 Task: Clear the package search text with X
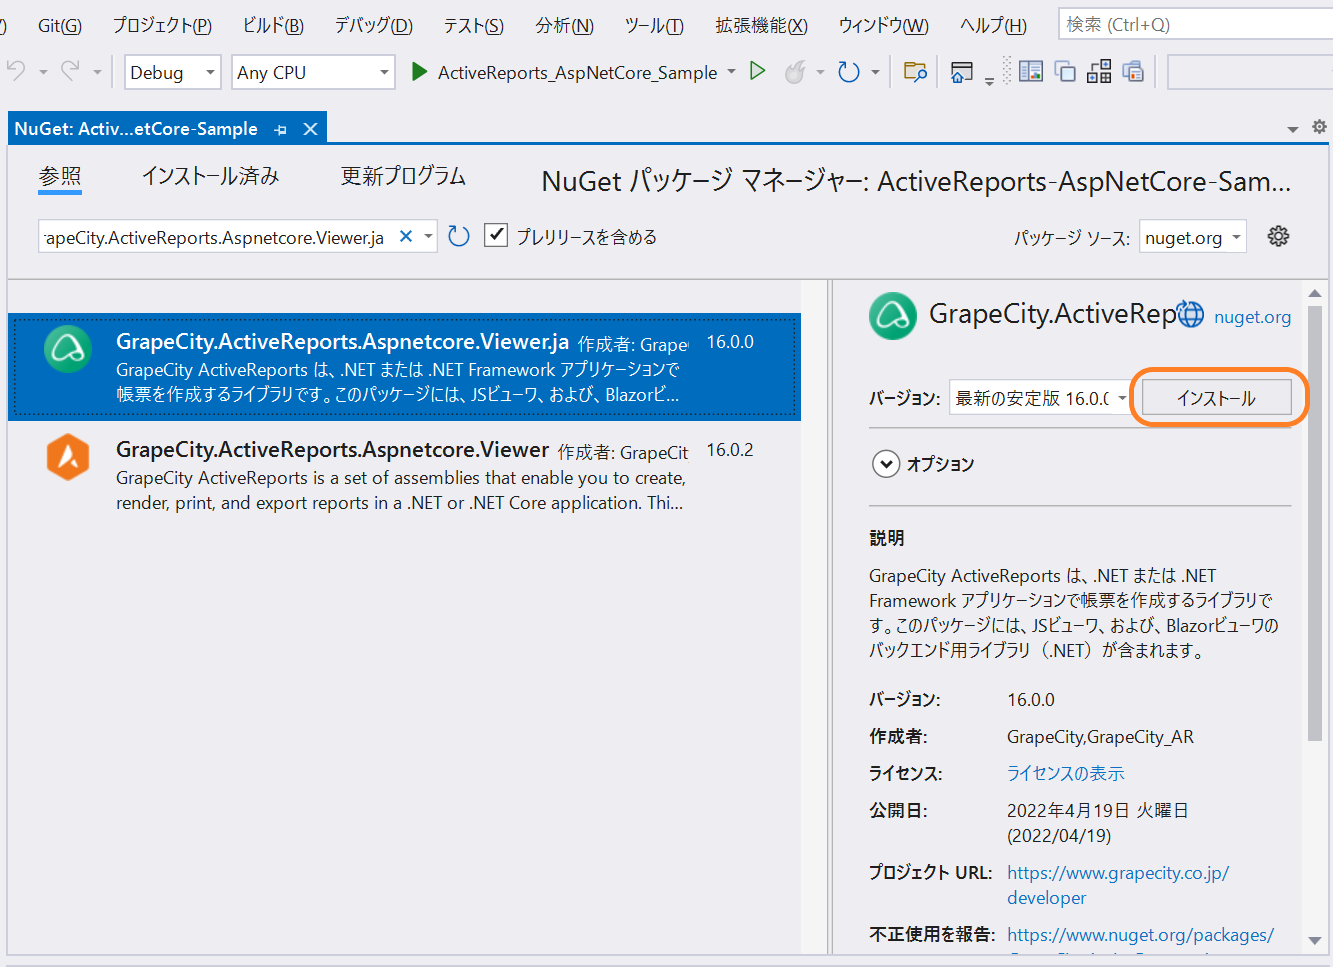coord(406,236)
